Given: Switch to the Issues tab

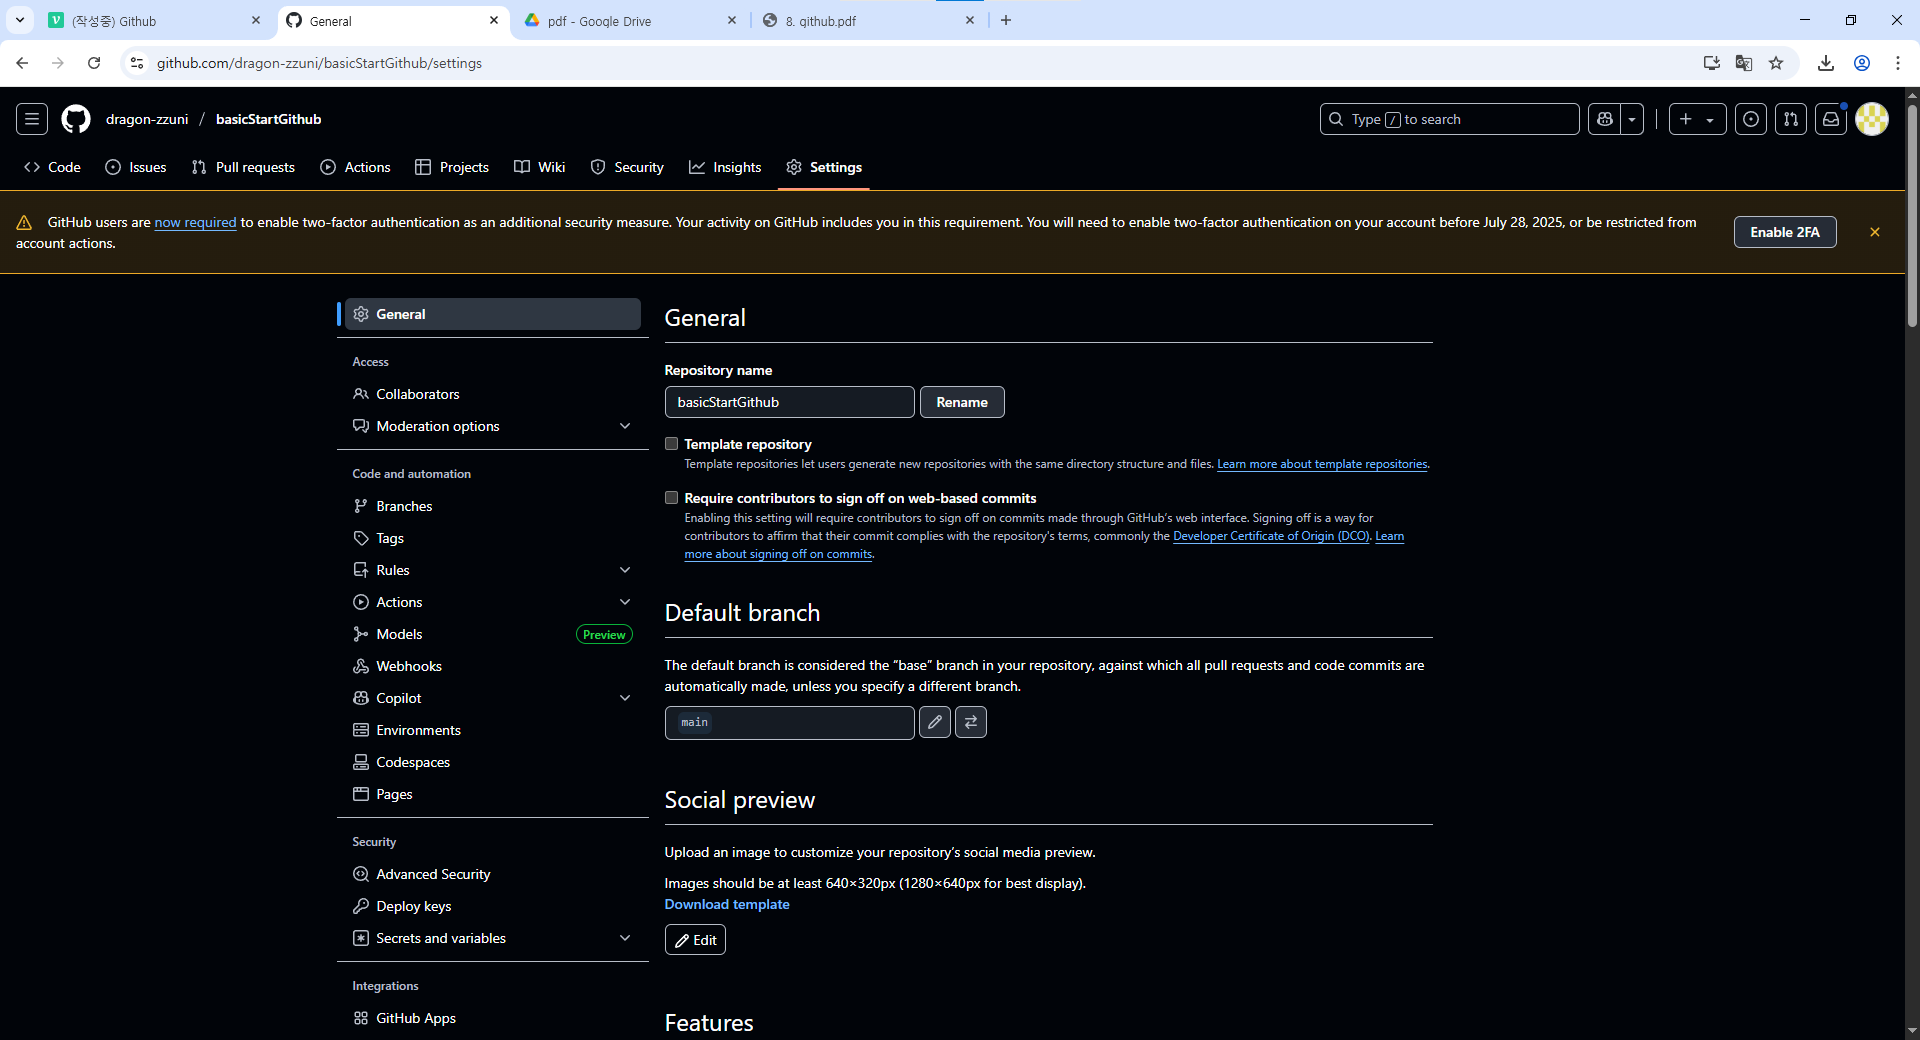Looking at the screenshot, I should 136,167.
